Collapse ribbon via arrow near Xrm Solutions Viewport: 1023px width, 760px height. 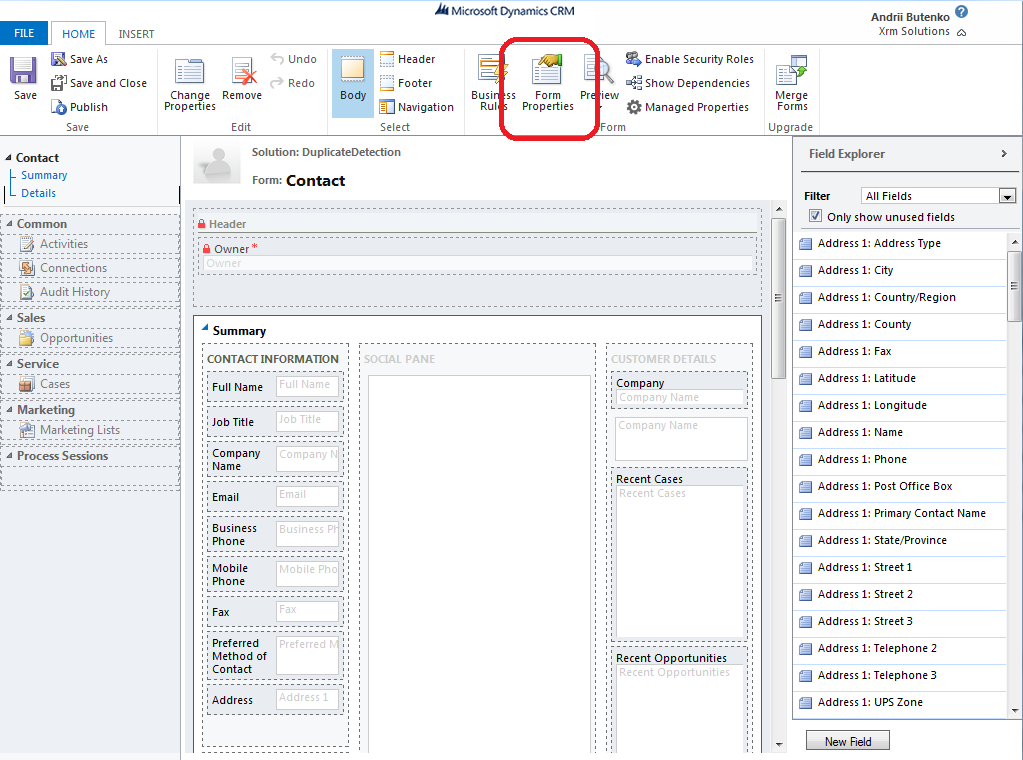[962, 33]
